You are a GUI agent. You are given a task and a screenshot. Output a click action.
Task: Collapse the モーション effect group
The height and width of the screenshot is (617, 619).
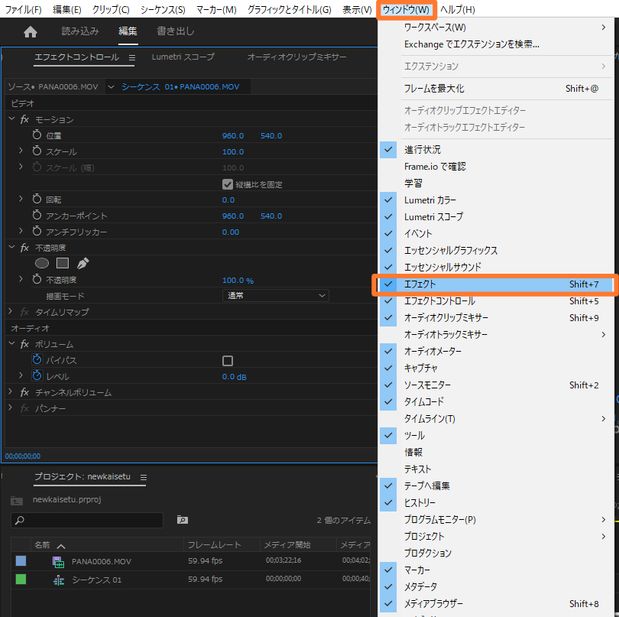(11, 118)
